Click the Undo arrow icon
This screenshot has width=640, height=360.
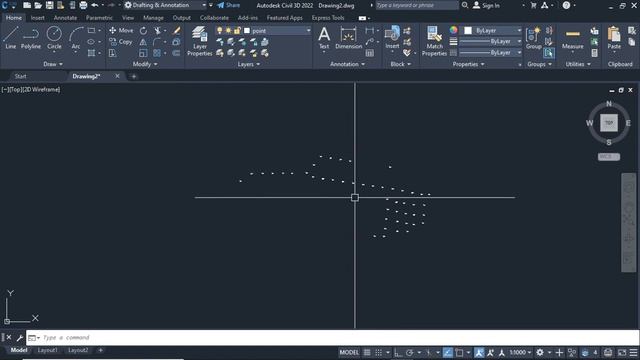point(95,5)
